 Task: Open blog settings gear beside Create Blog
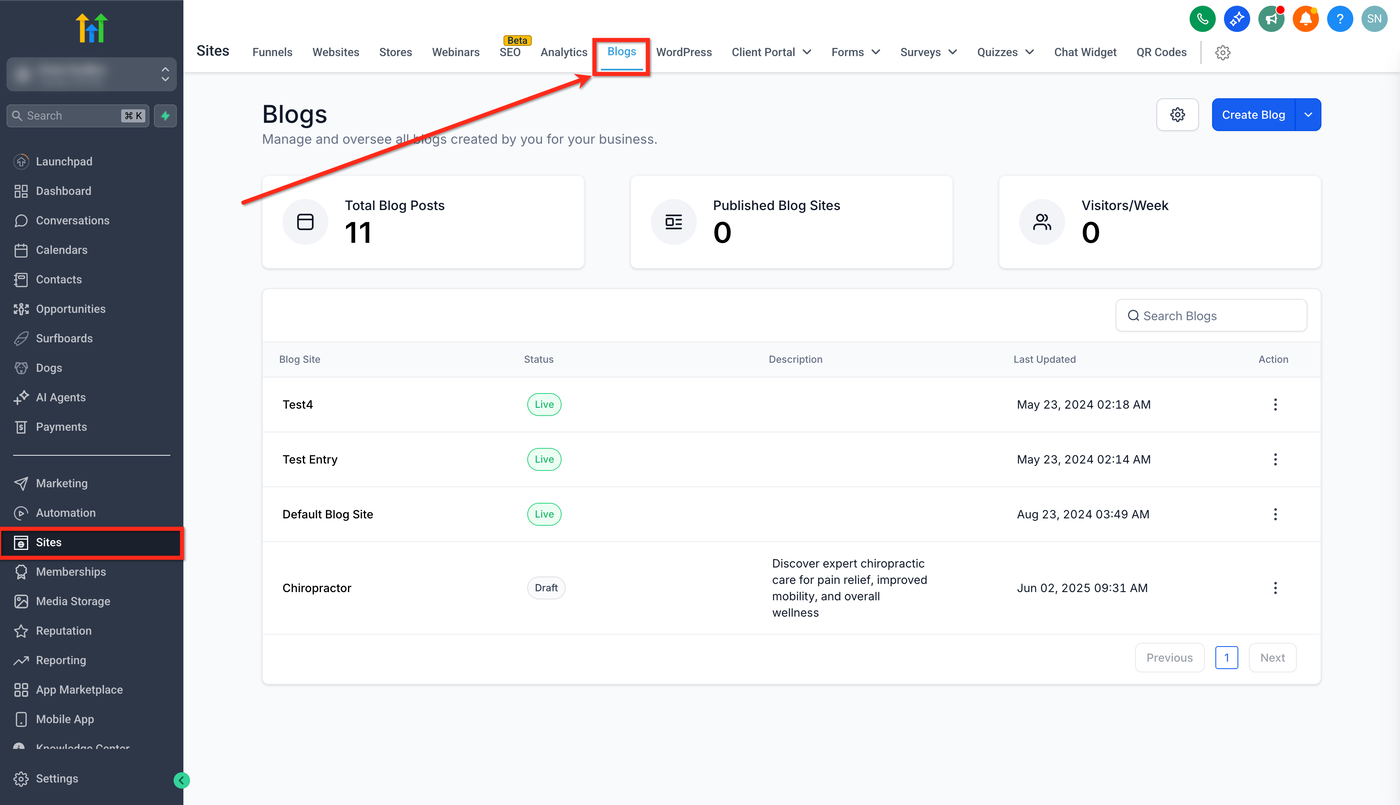[x=1177, y=115]
